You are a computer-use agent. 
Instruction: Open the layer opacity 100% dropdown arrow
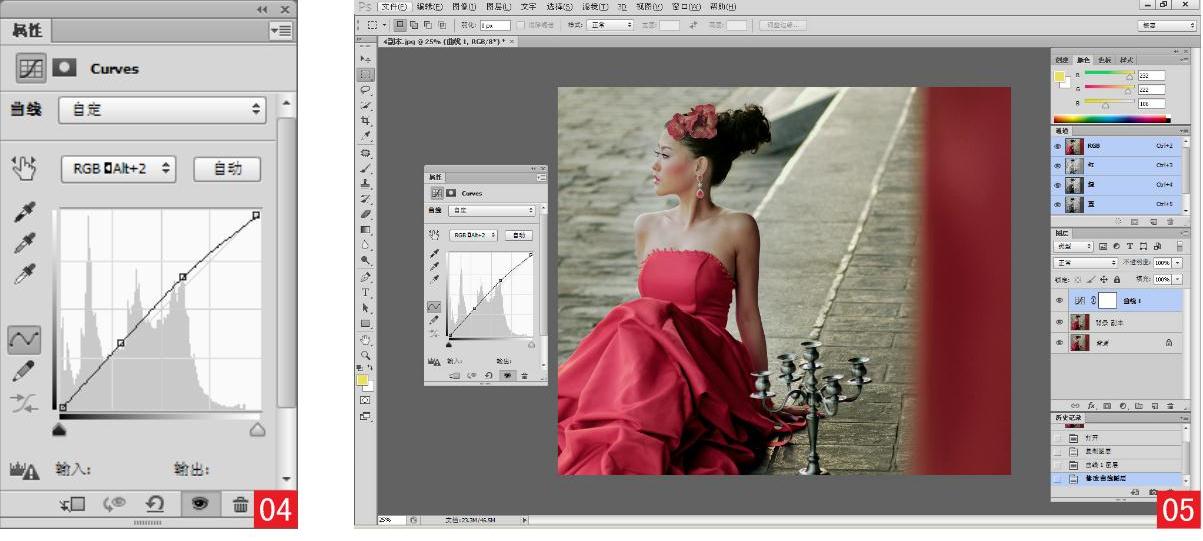(x=1178, y=262)
